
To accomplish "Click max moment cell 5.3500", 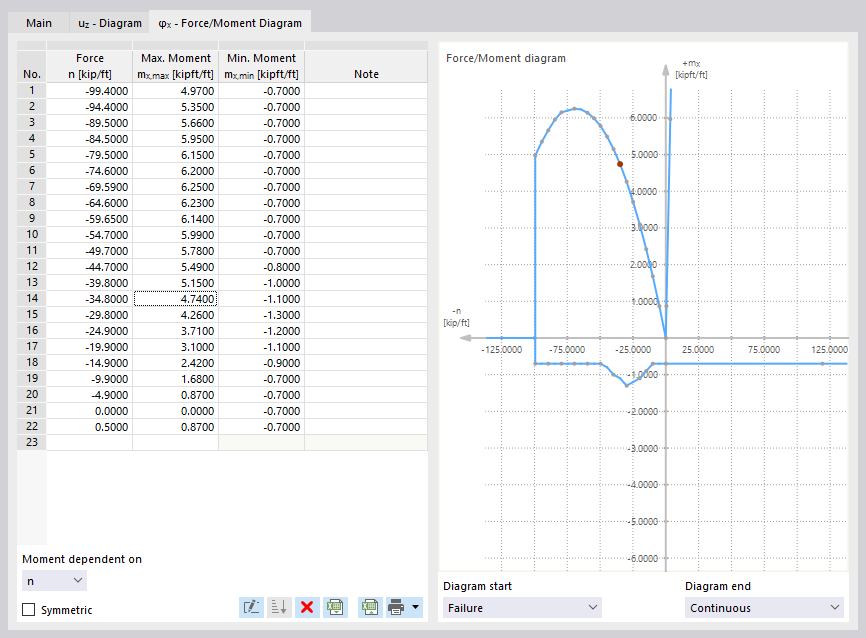I will pyautogui.click(x=176, y=107).
